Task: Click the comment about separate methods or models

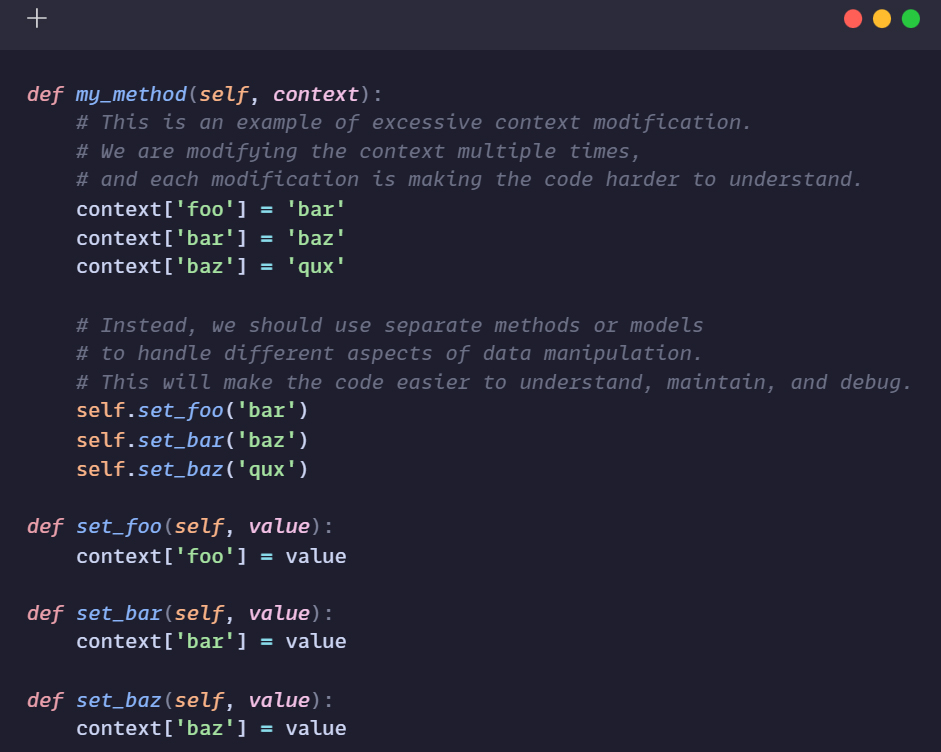Action: (x=390, y=324)
